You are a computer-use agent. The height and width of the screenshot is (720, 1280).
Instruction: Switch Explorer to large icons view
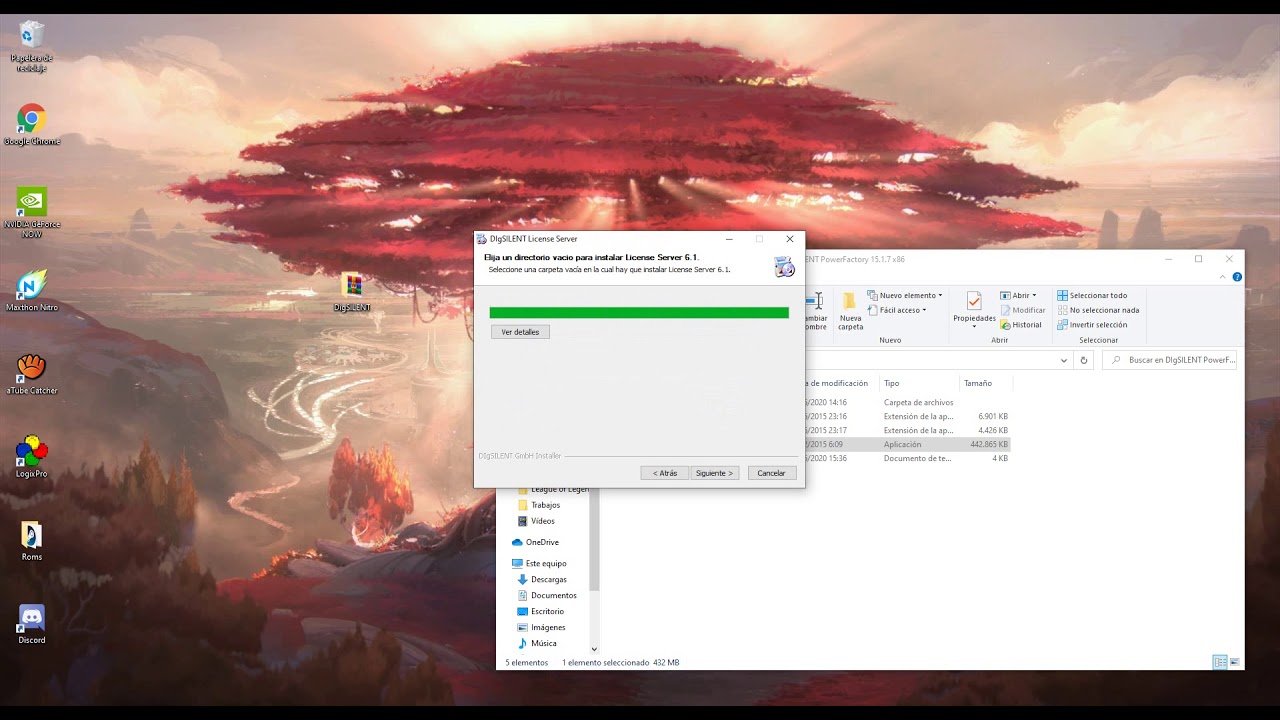tap(1235, 662)
